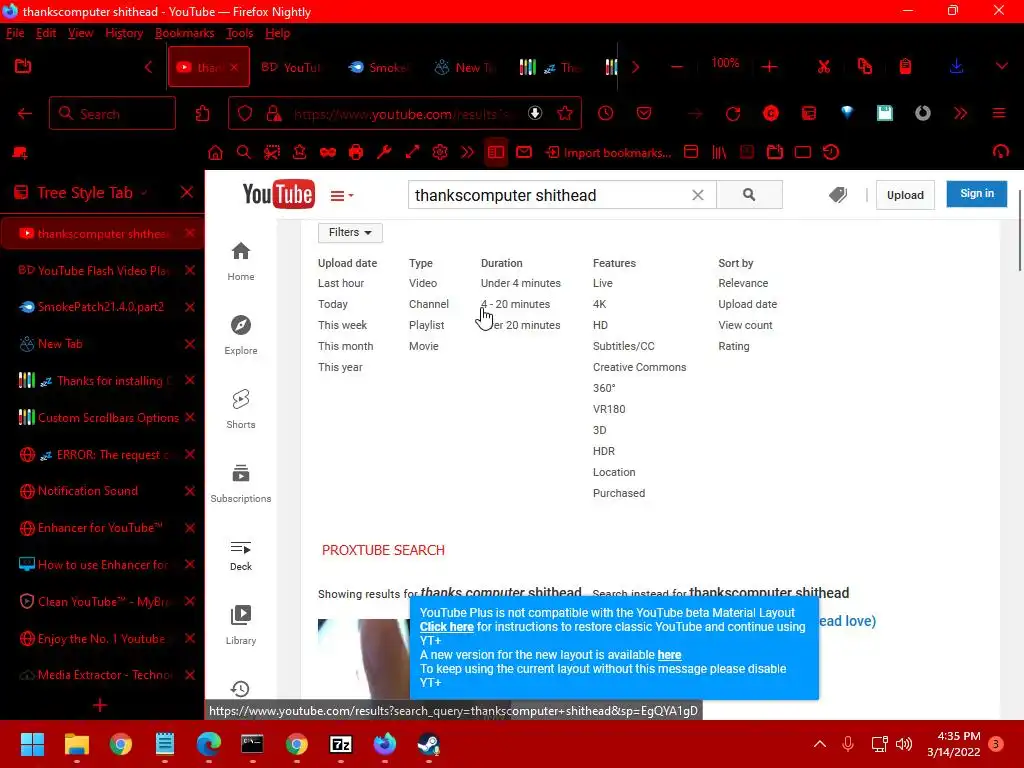
Task: Click the printer icon in bookmarks toolbar
Action: click(356, 153)
